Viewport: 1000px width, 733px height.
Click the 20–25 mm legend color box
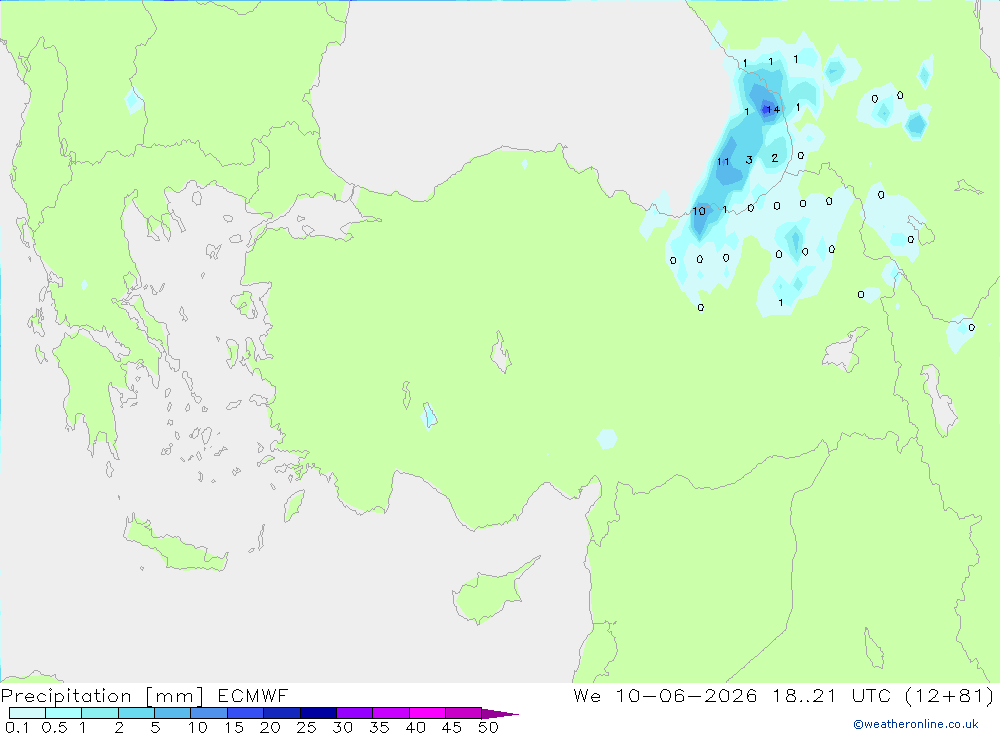(x=281, y=713)
